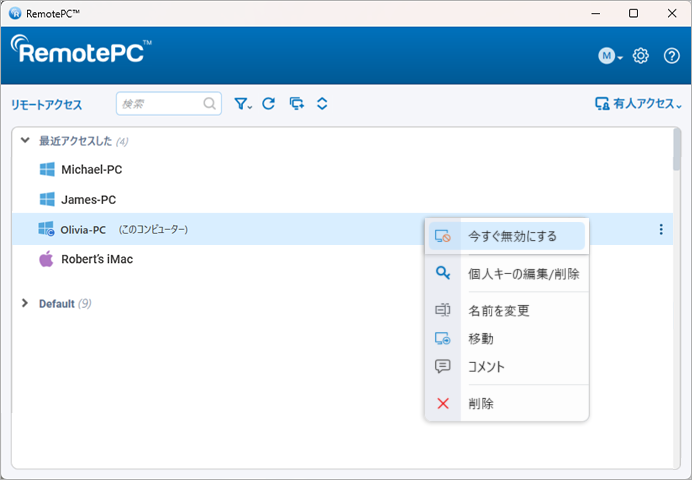Screen dimensions: 692x480
Task: Click Windows icon beside Michael-PC
Action: click(47, 169)
